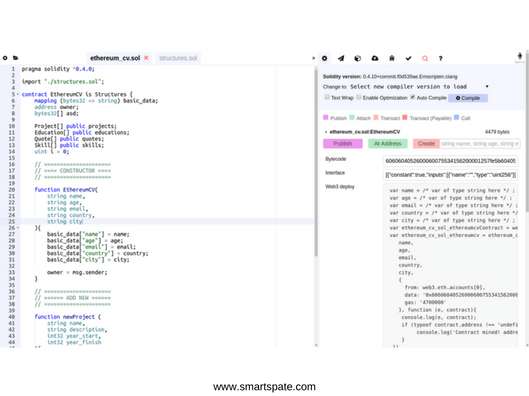Screen dimensions: 529x396
Task: Disable the Auto Compile checkbox
Action: point(413,97)
